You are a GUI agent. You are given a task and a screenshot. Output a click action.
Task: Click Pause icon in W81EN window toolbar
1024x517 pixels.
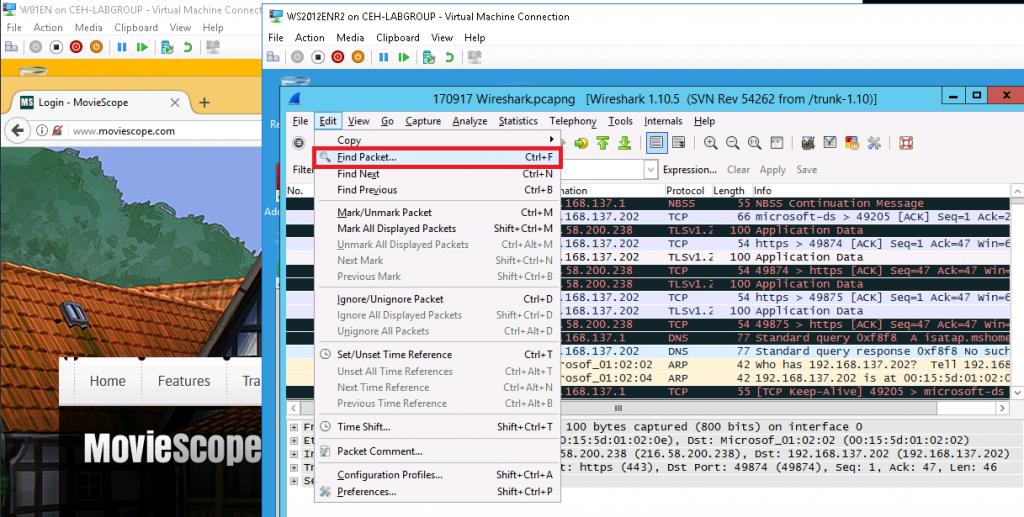point(121,47)
